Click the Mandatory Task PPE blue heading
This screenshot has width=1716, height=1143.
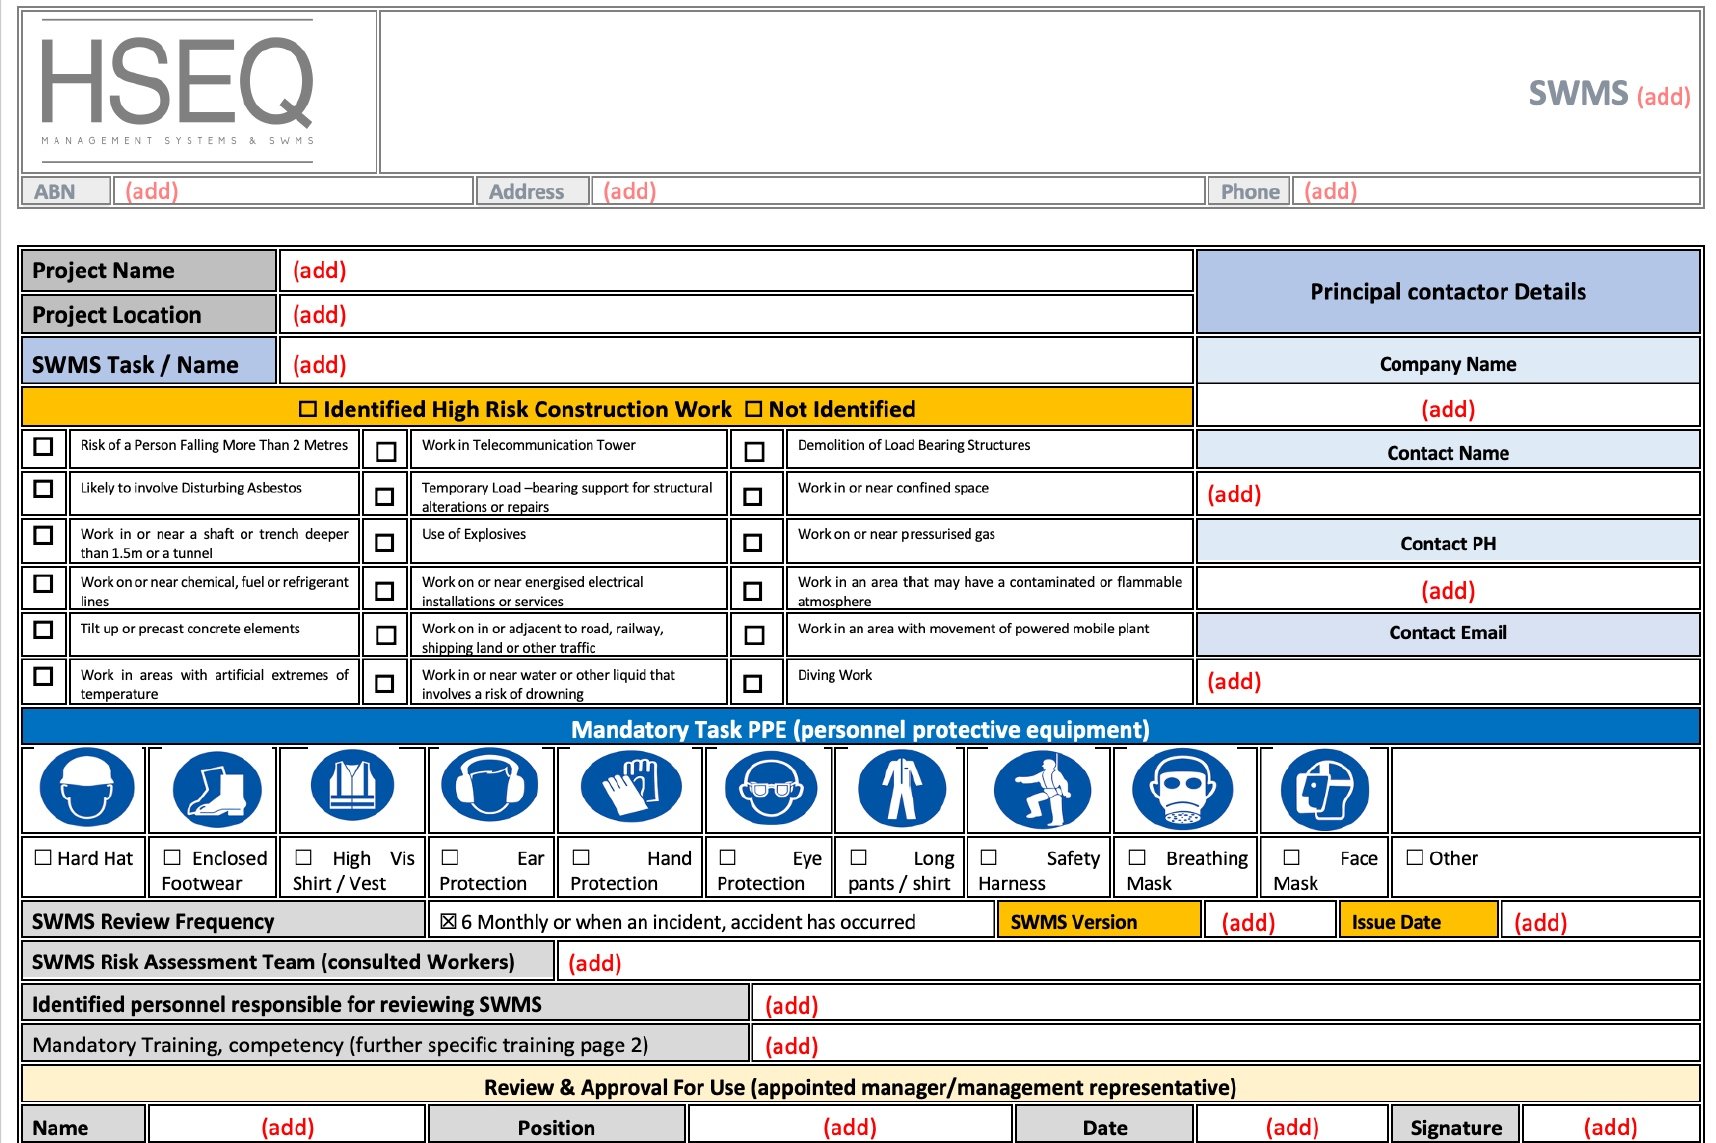[x=860, y=729]
